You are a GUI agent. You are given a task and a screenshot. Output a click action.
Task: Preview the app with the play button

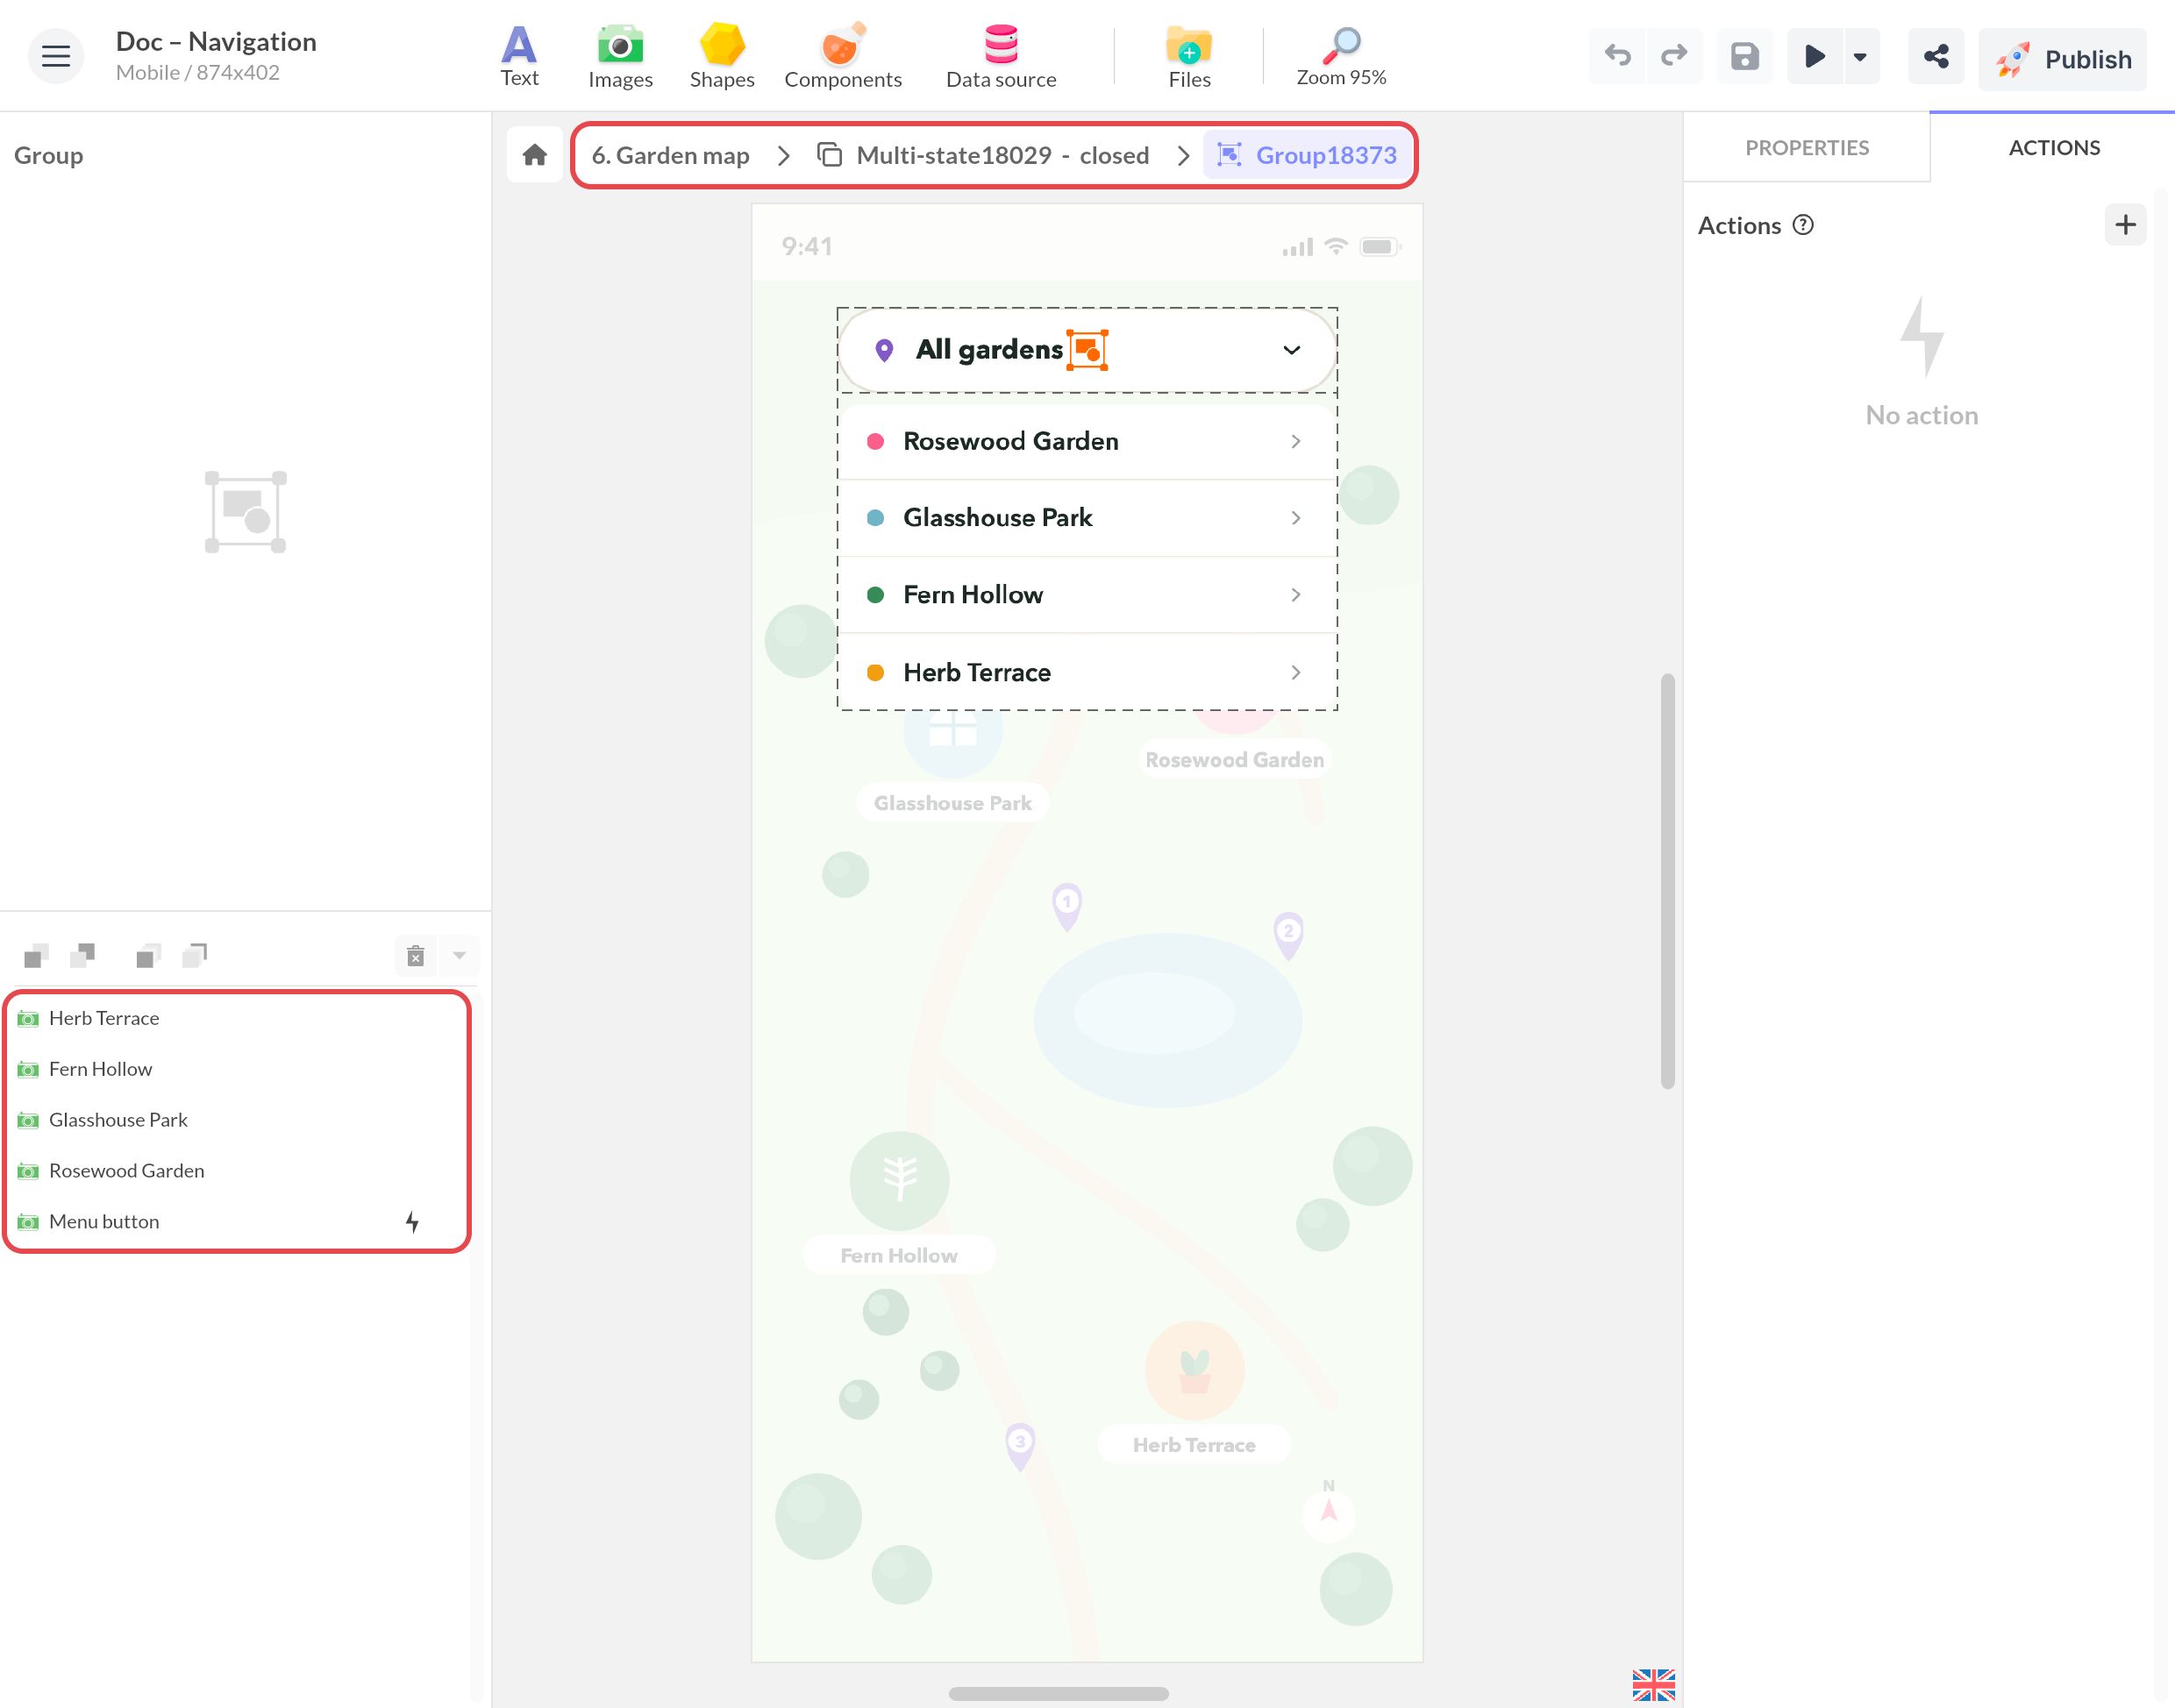(1815, 56)
